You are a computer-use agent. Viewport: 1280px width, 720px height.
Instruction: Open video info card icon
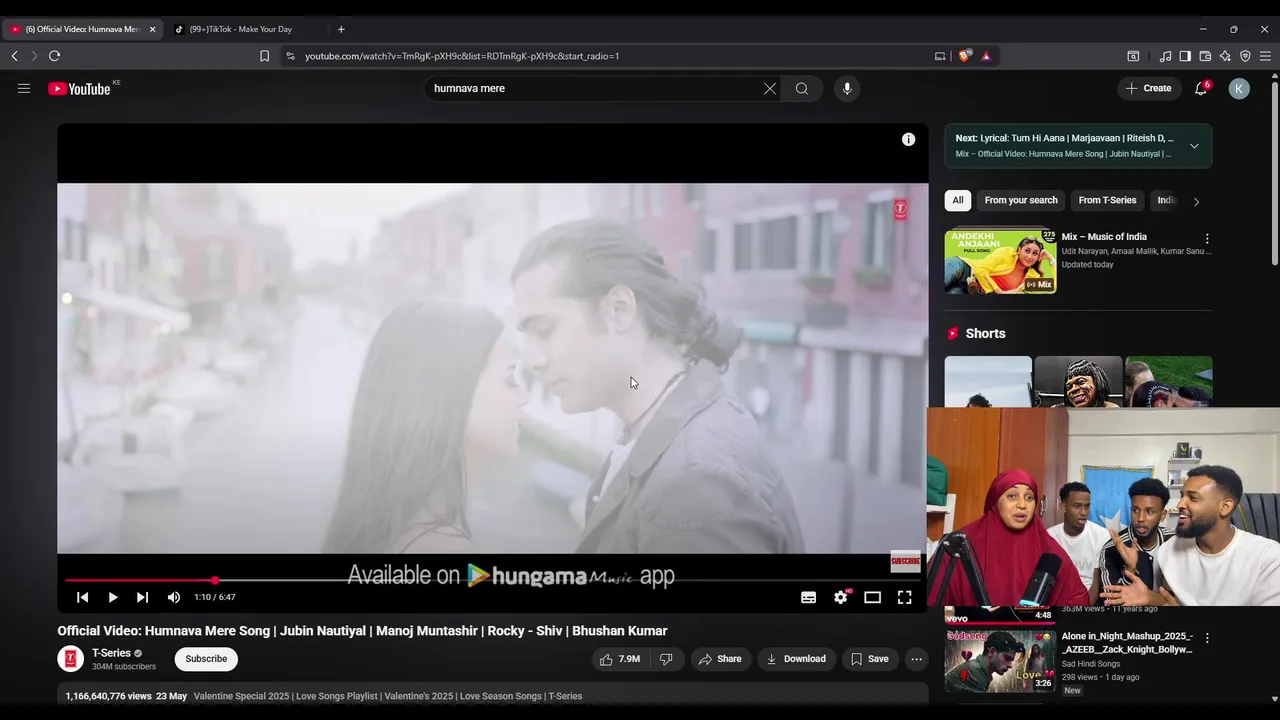908,140
